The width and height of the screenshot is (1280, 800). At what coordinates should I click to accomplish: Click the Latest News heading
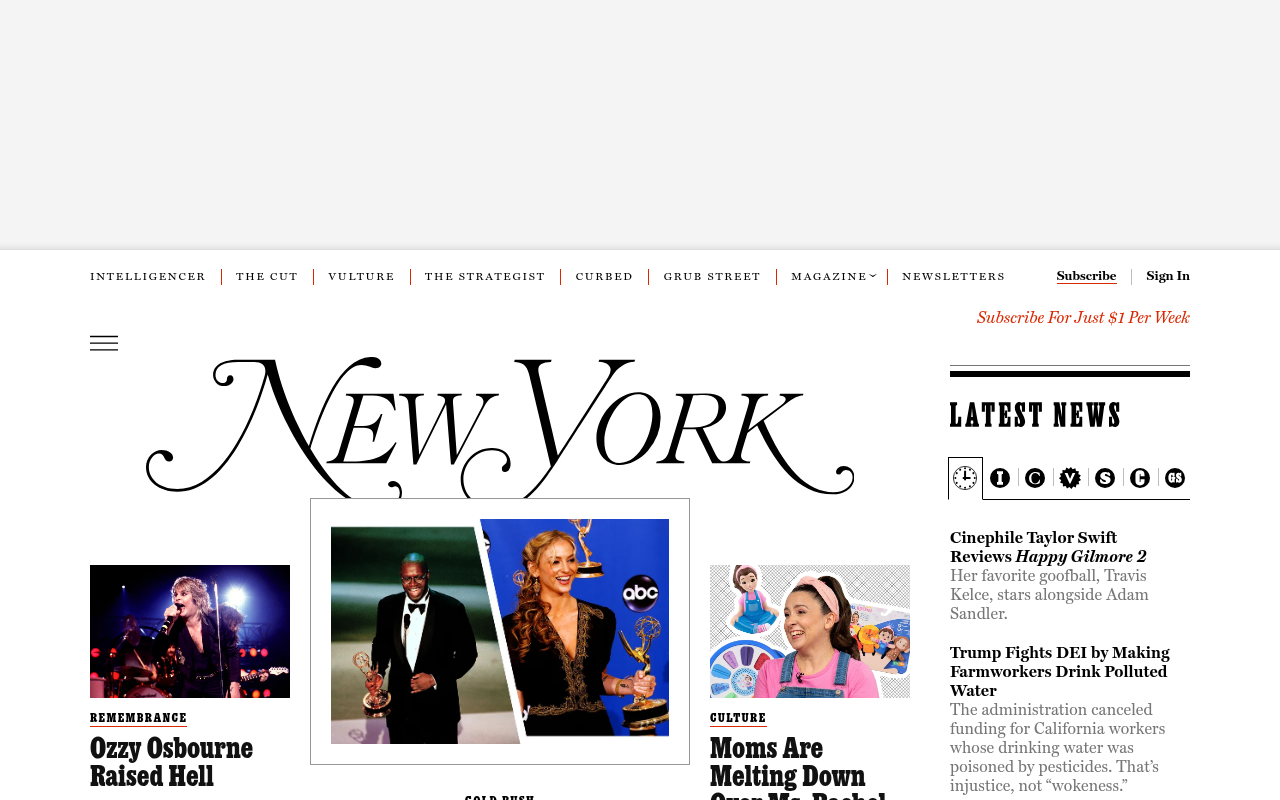tap(1035, 415)
